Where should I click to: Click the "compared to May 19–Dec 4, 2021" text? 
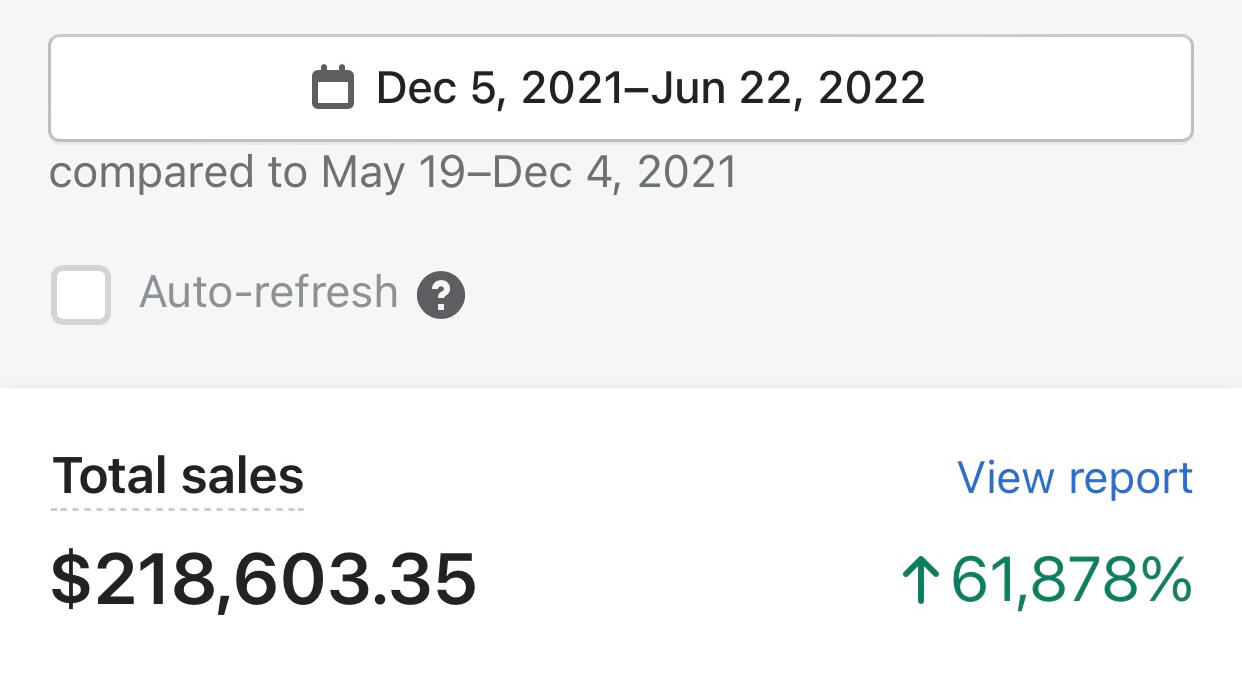click(393, 172)
